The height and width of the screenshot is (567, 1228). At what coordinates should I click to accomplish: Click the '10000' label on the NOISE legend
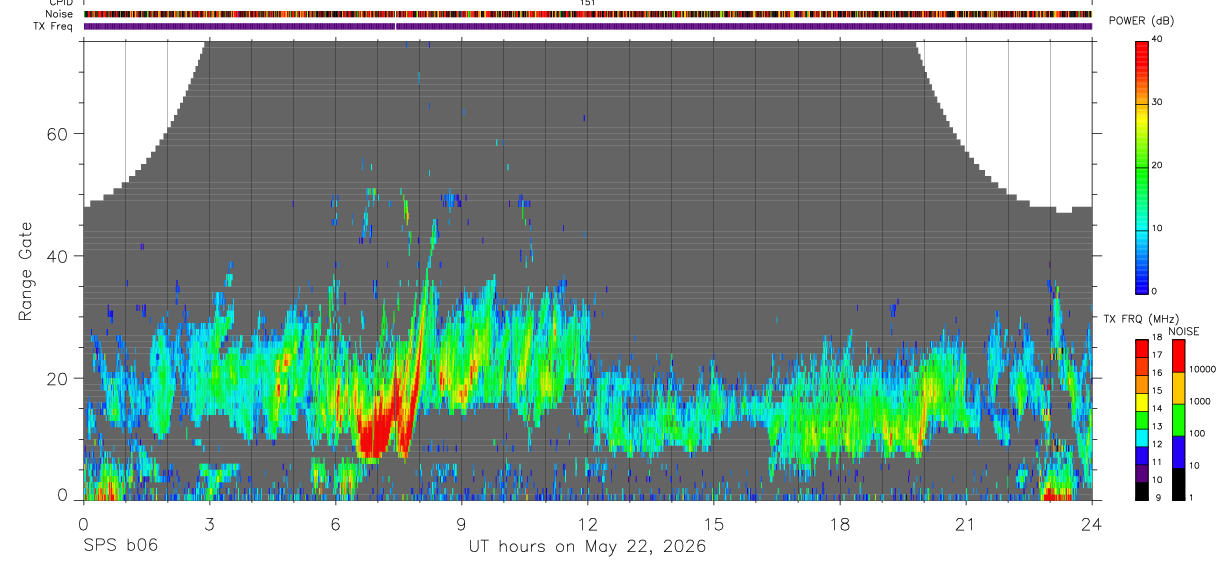coord(1203,369)
